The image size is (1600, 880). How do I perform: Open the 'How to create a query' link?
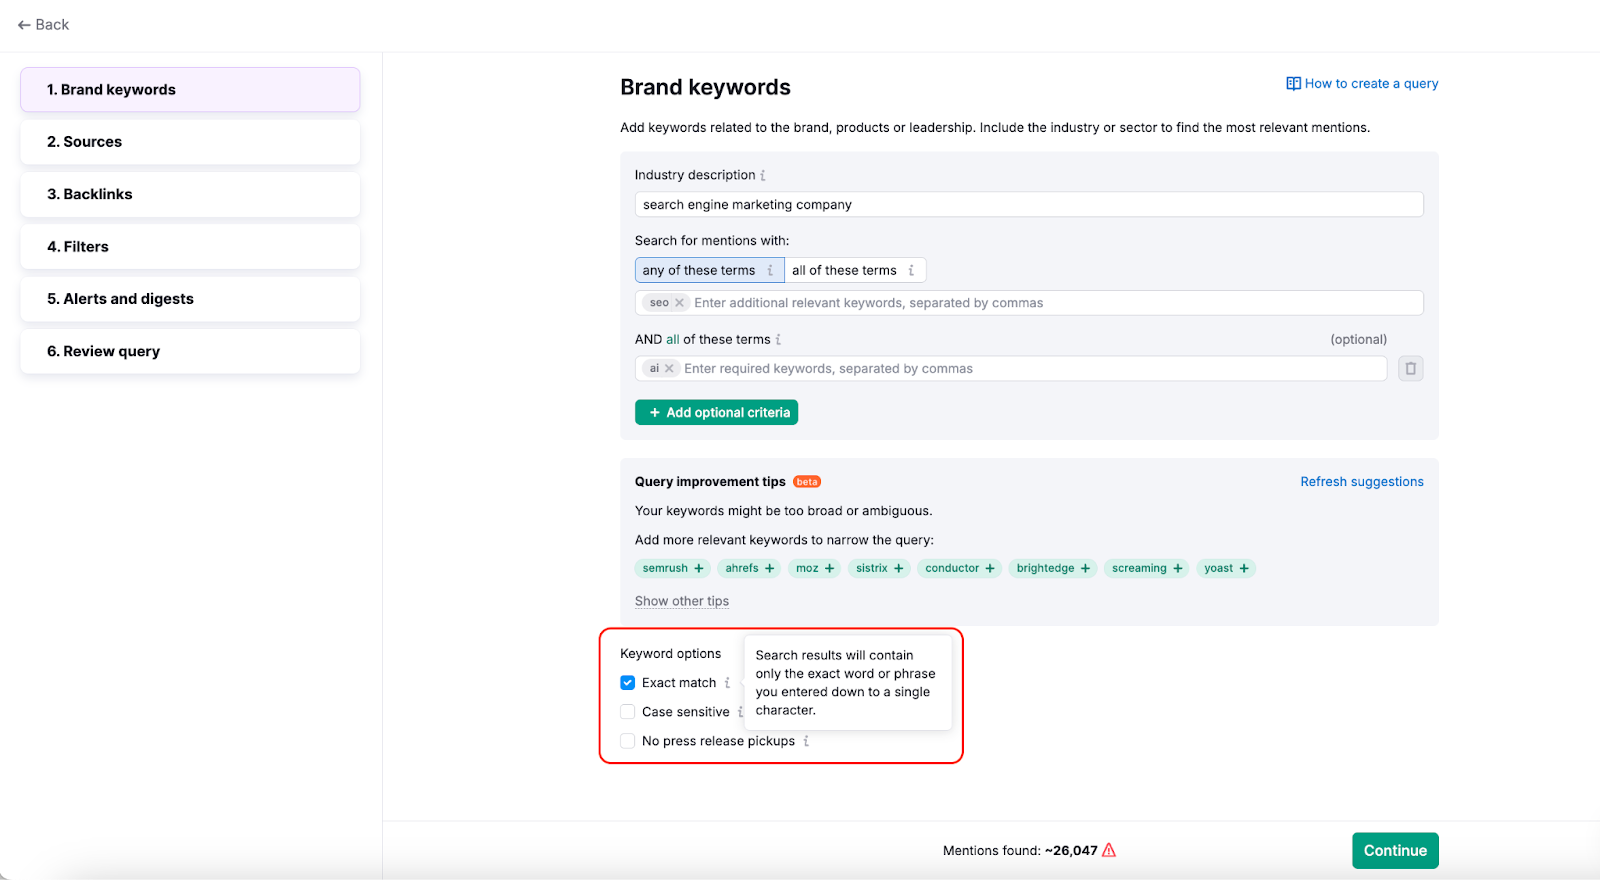1362,84
